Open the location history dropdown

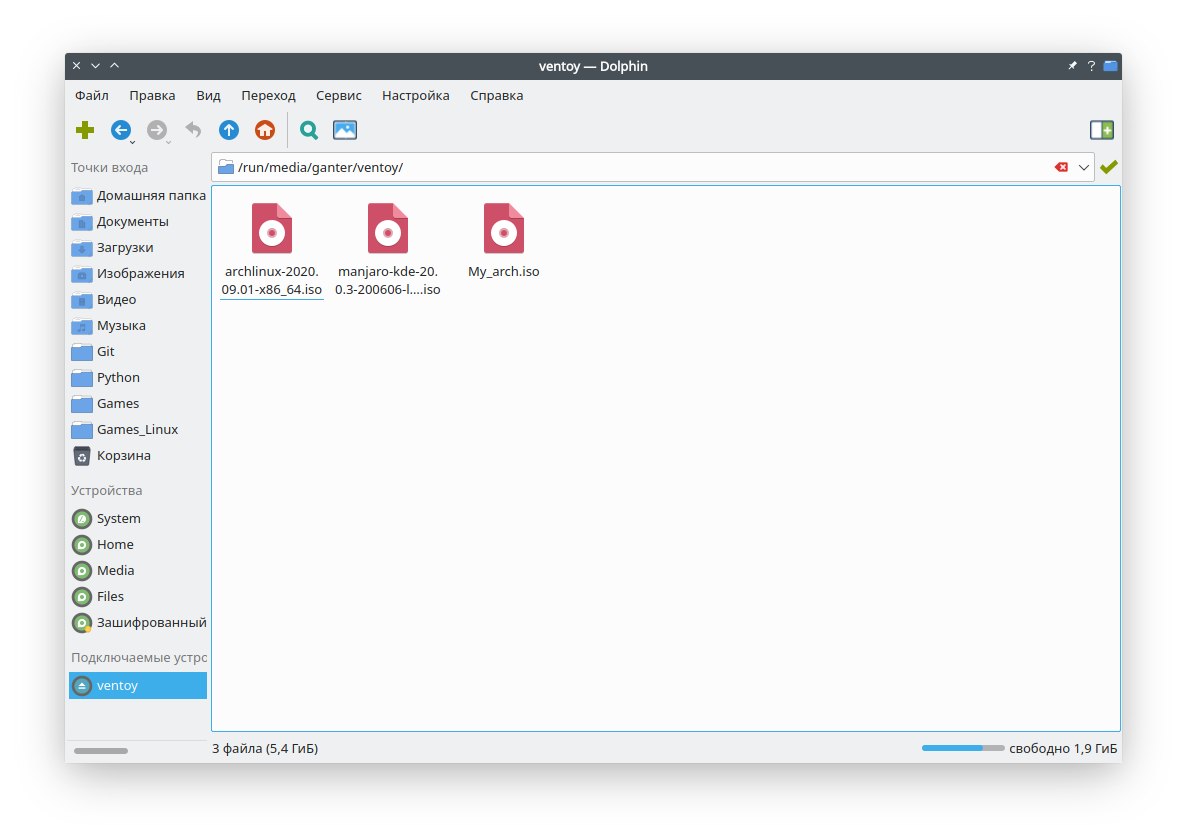point(1083,167)
